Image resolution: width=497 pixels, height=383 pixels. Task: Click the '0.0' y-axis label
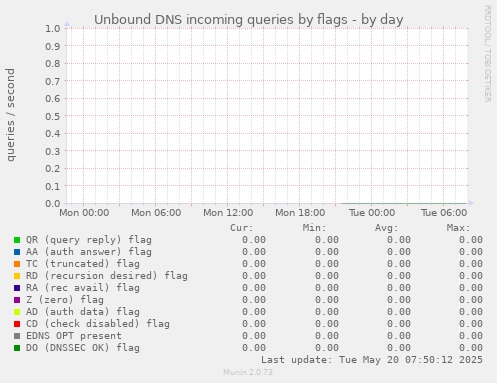click(x=53, y=203)
